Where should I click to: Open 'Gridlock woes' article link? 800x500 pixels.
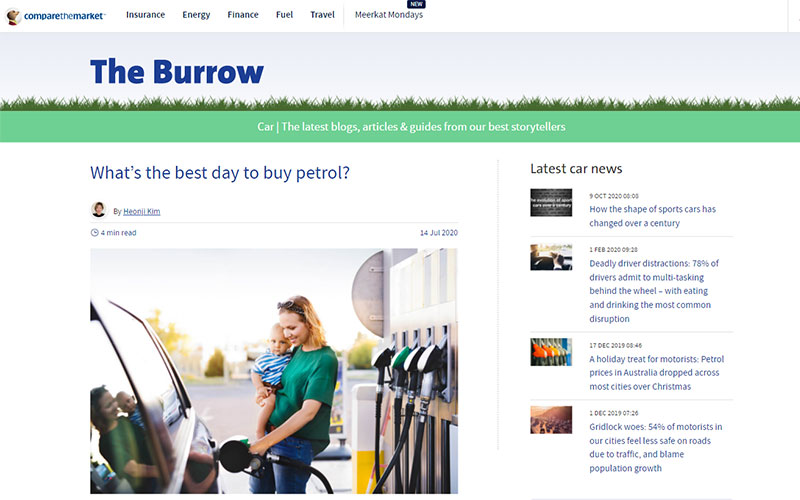click(x=656, y=447)
